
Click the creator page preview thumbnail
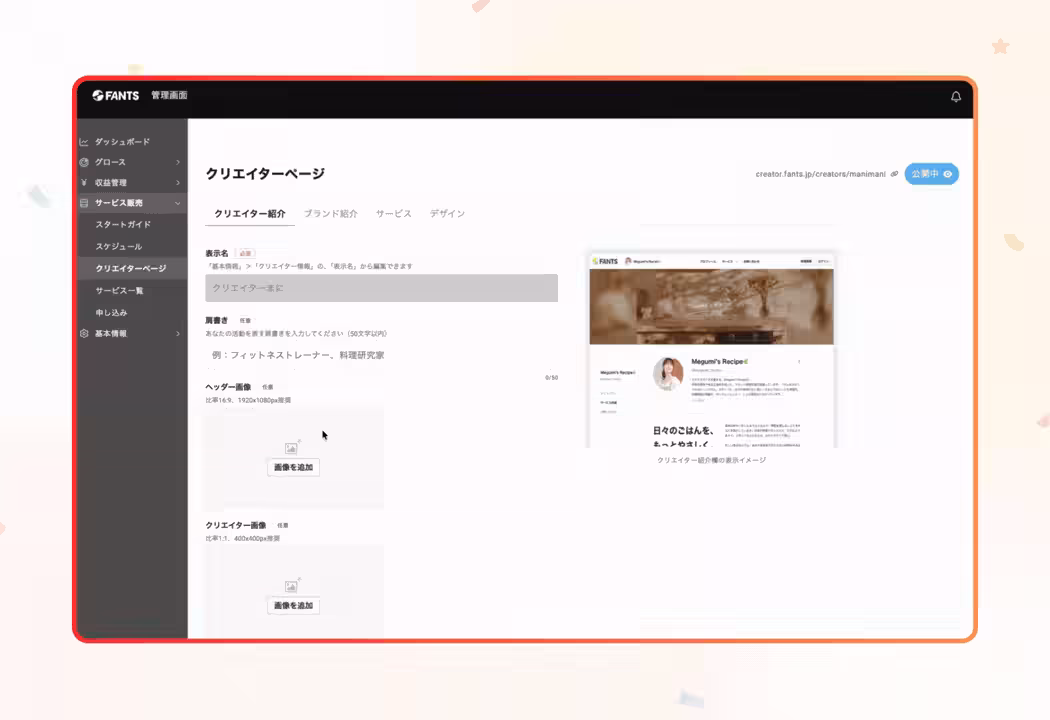click(711, 350)
